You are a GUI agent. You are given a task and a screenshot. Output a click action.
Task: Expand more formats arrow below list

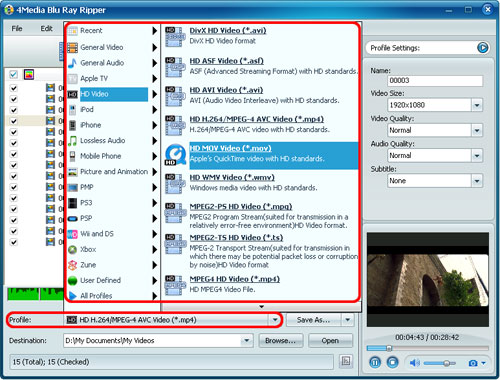tap(262, 307)
